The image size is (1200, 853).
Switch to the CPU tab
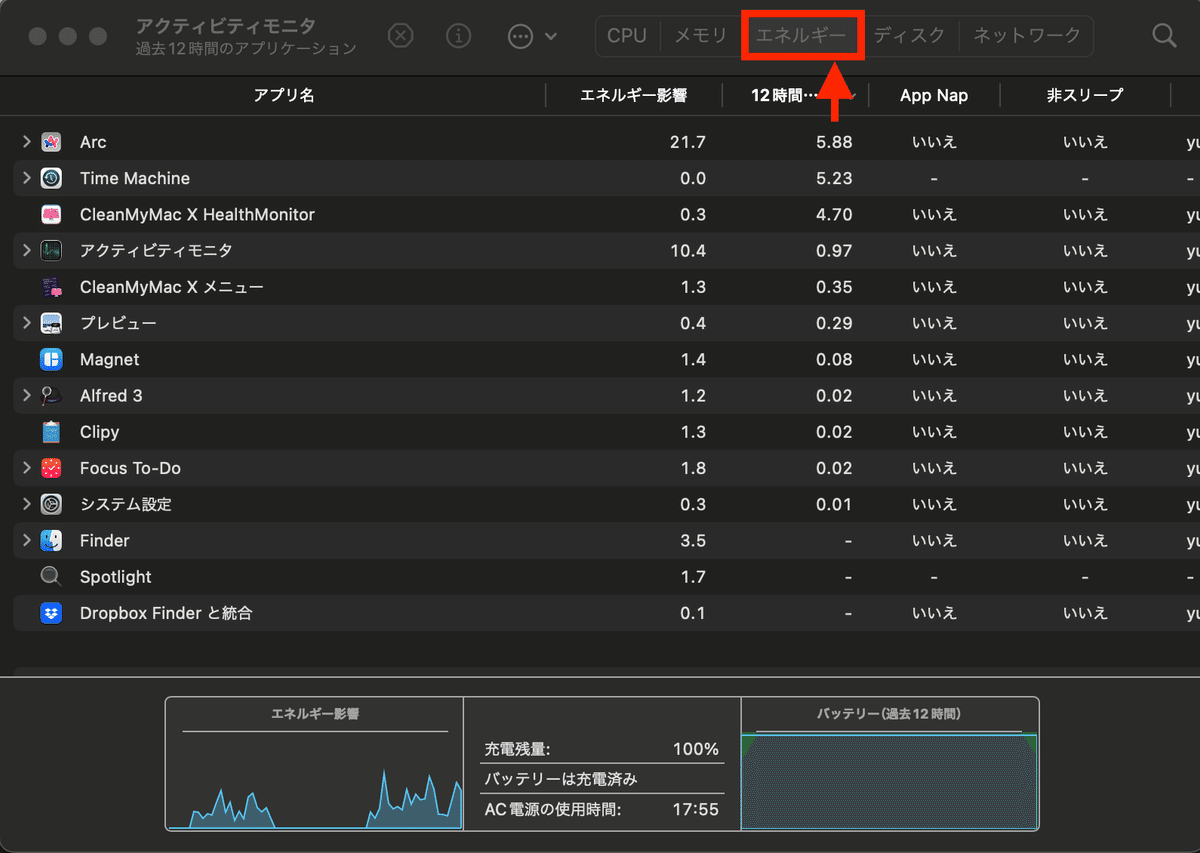pos(627,36)
